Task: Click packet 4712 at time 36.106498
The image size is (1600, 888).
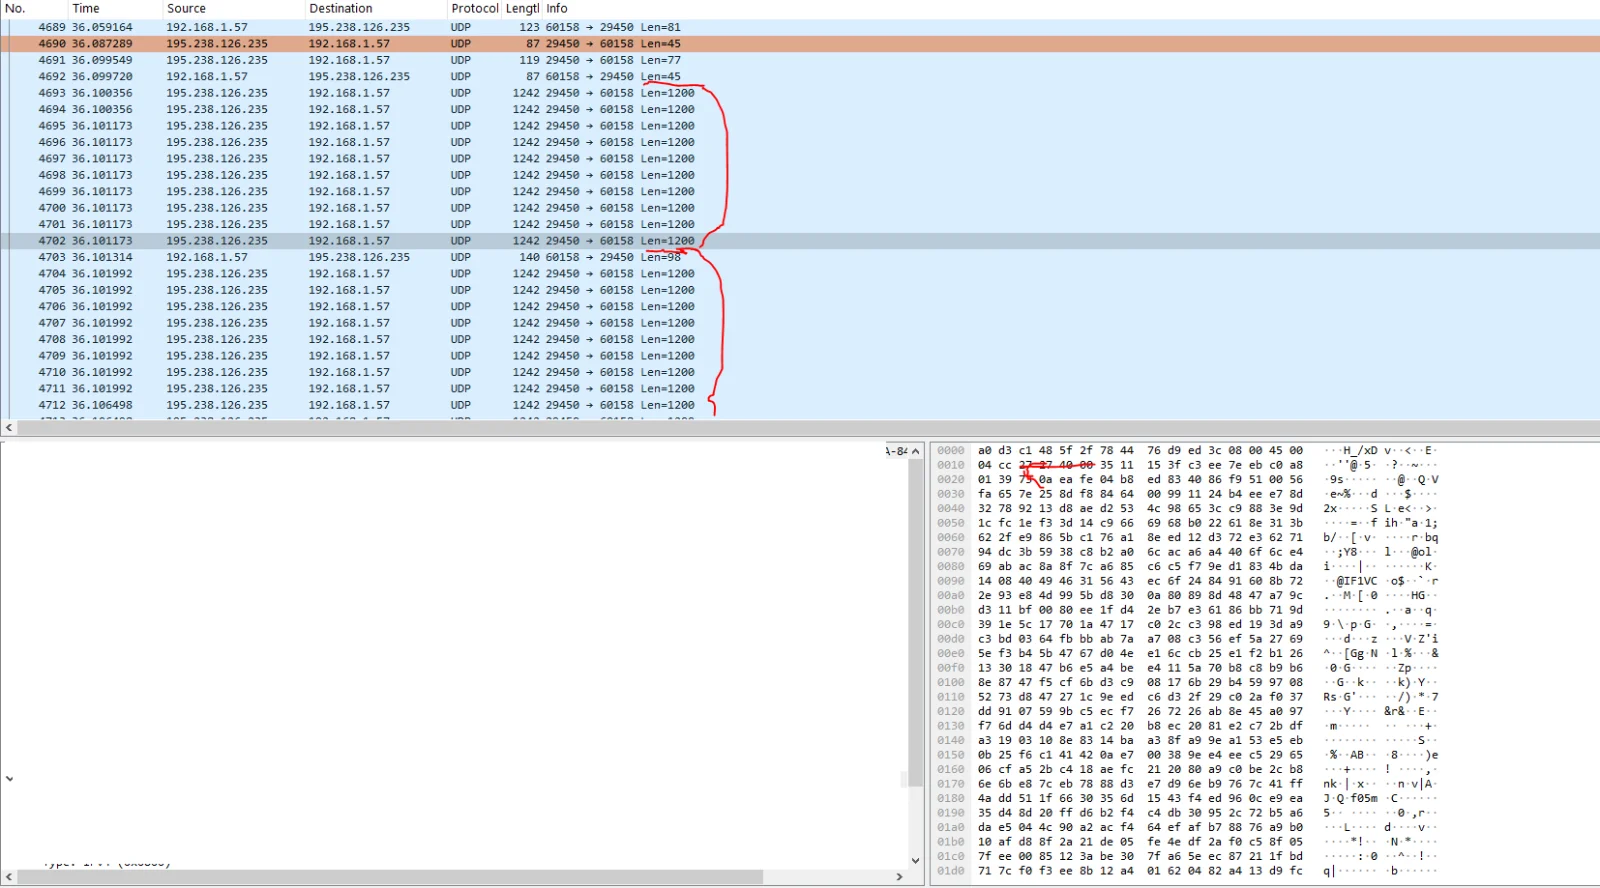Action: (x=400, y=405)
